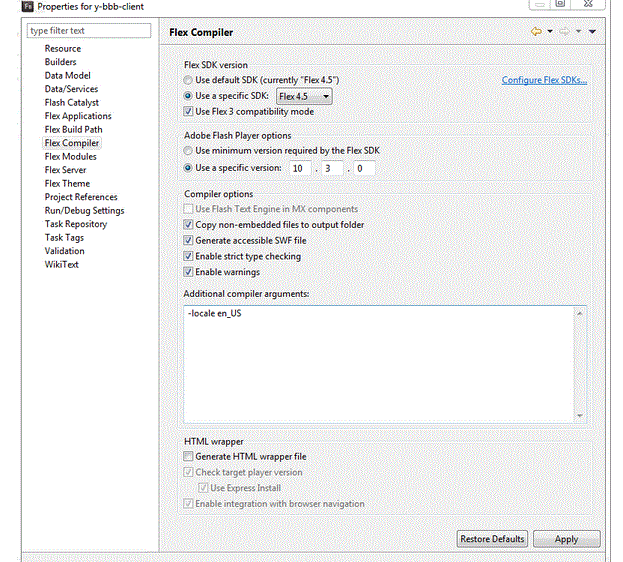
Task: Uncheck Enable strict type checking
Action: (x=189, y=256)
